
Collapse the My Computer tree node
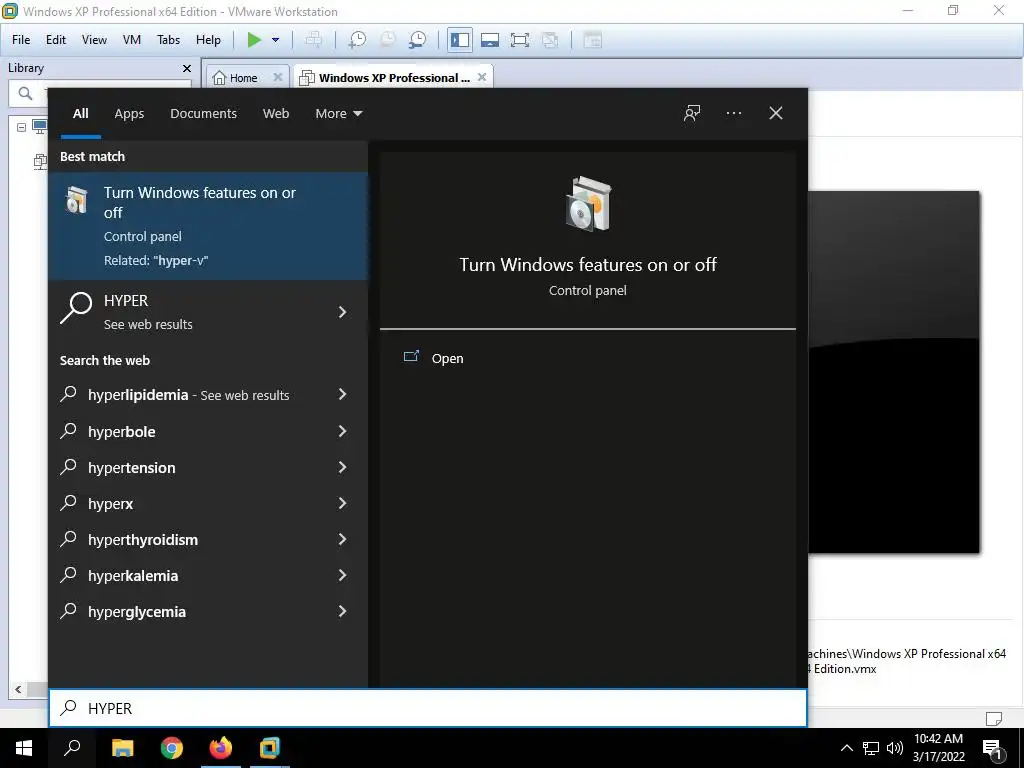tap(21, 127)
